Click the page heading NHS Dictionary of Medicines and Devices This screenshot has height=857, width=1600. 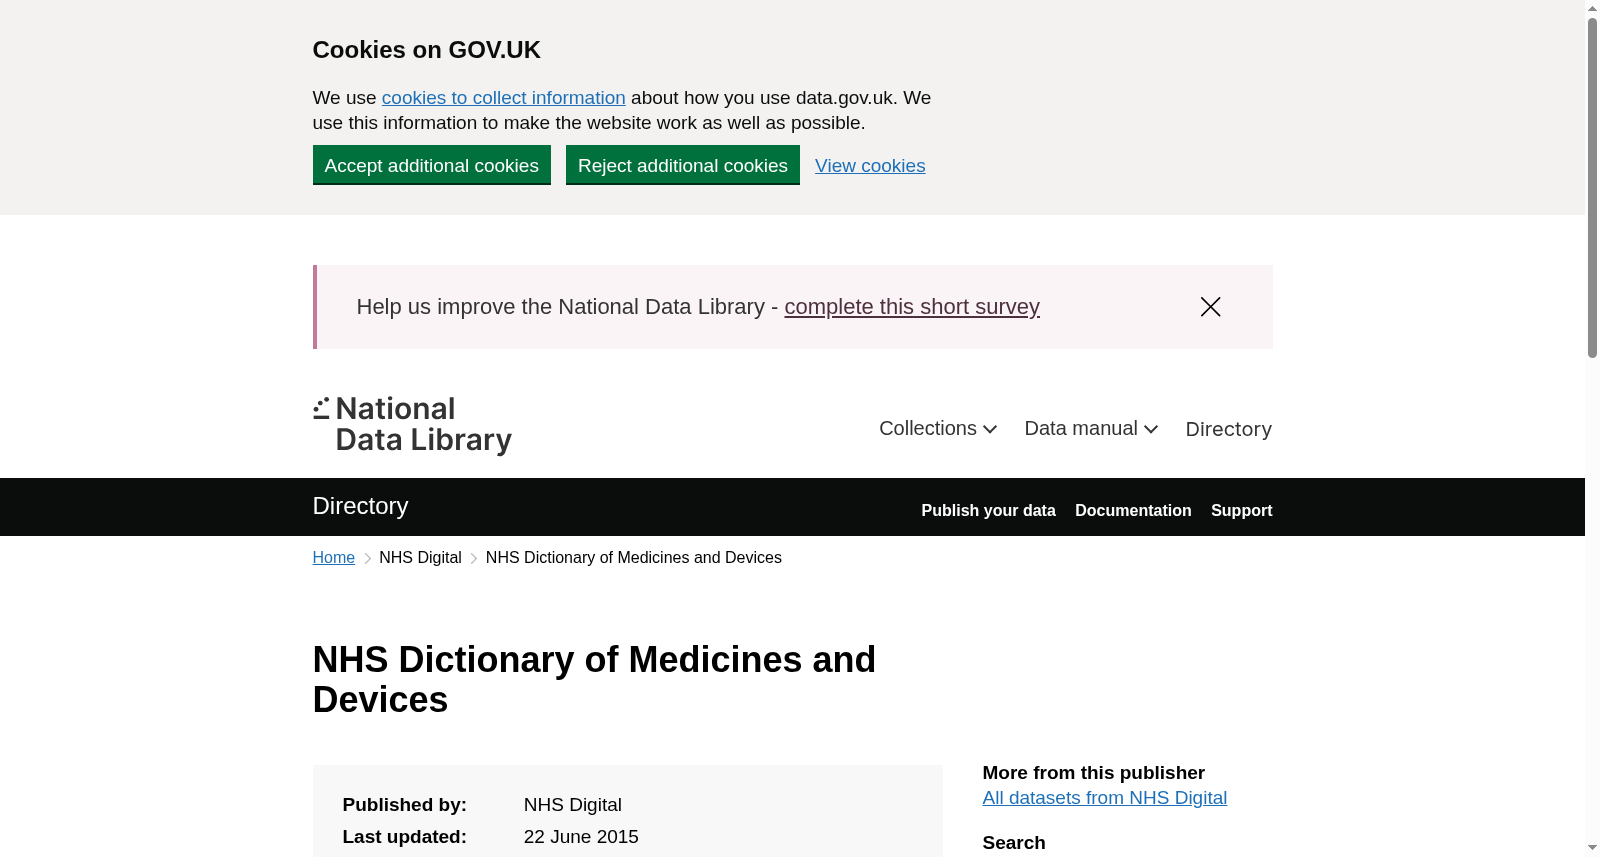click(594, 680)
